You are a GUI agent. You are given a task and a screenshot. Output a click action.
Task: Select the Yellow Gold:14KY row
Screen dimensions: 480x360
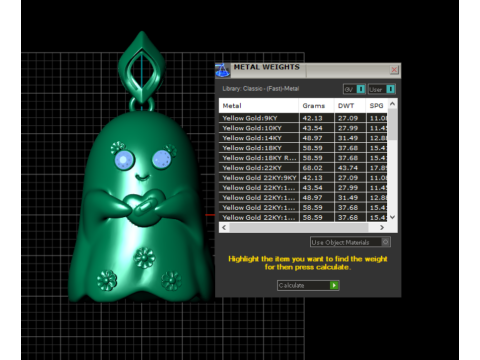click(303, 138)
